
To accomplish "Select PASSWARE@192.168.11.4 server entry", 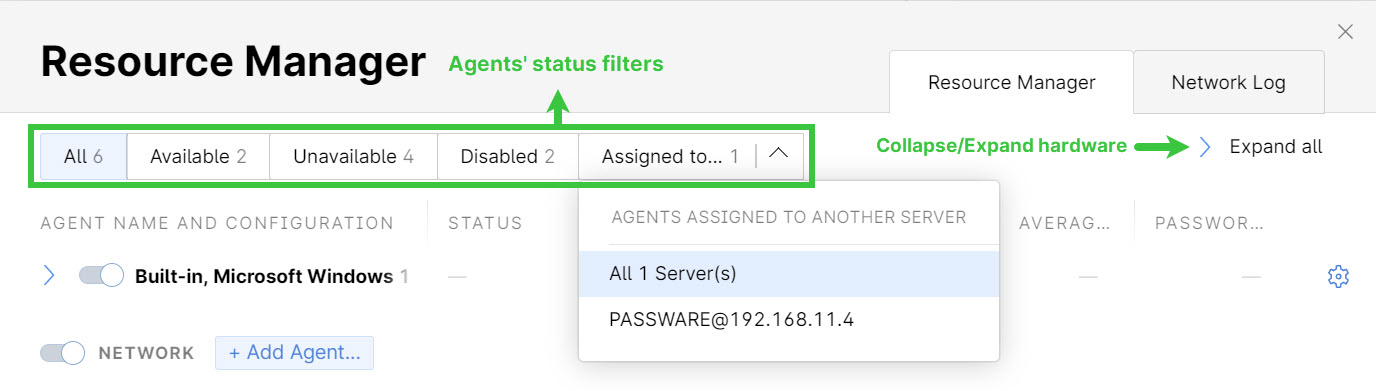I will pyautogui.click(x=789, y=321).
